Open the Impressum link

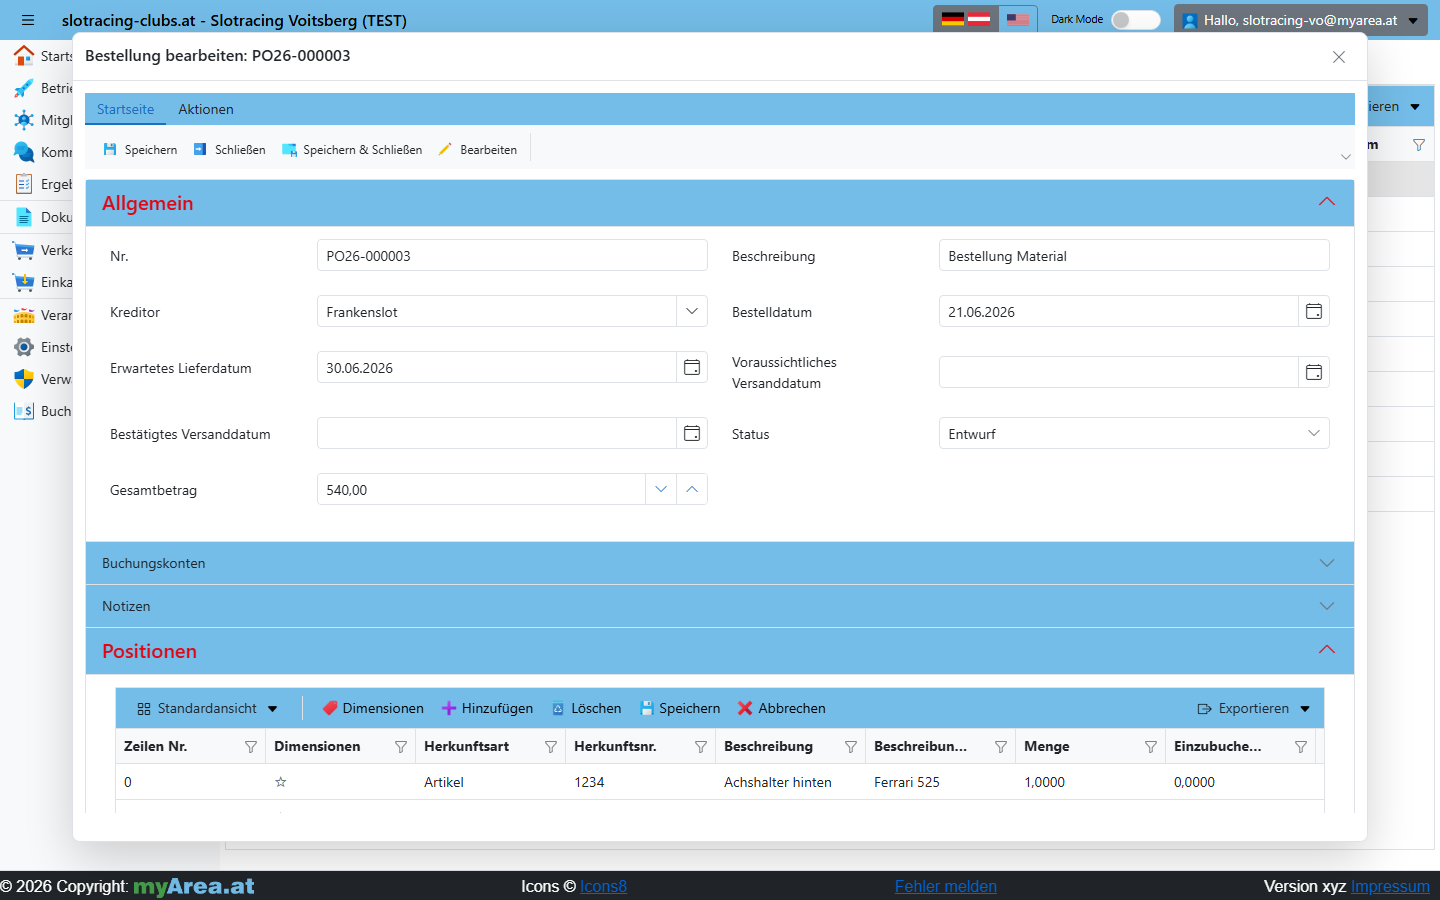[1390, 886]
